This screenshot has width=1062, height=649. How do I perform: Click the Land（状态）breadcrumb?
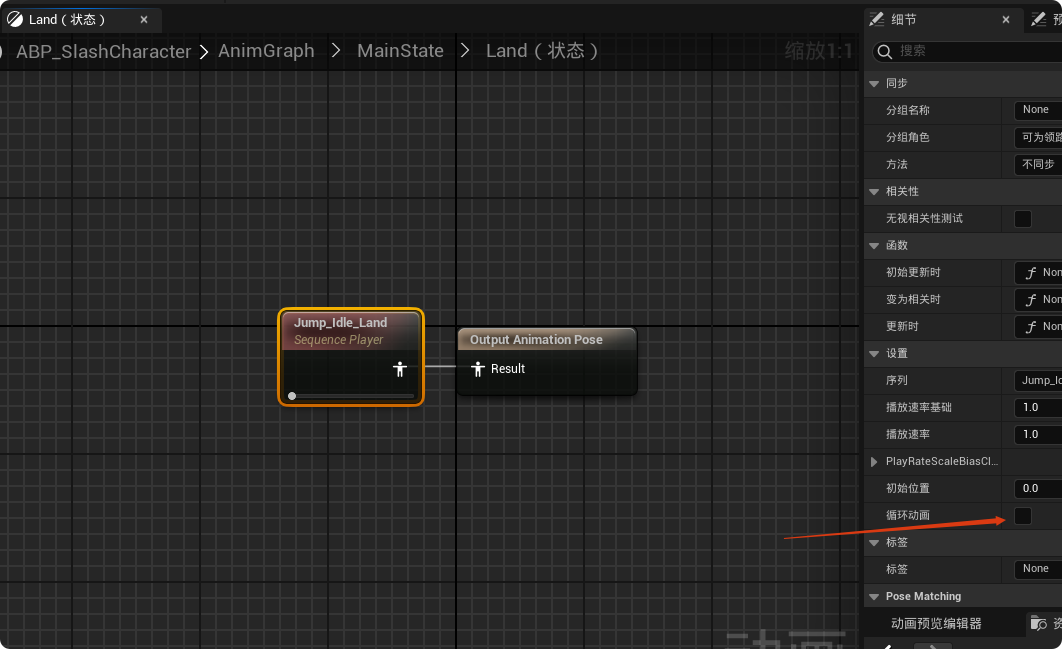(x=542, y=51)
